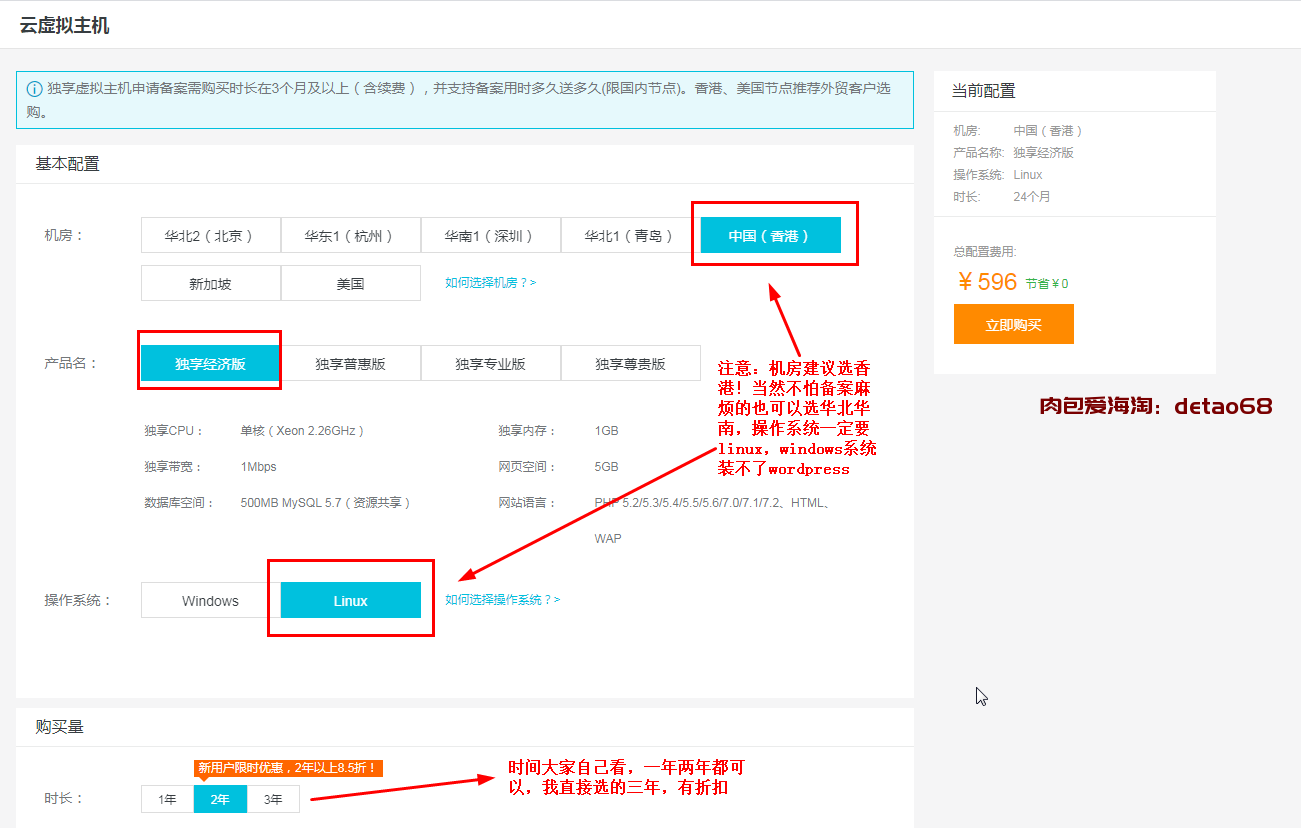Set the duration to 3年

click(x=273, y=799)
